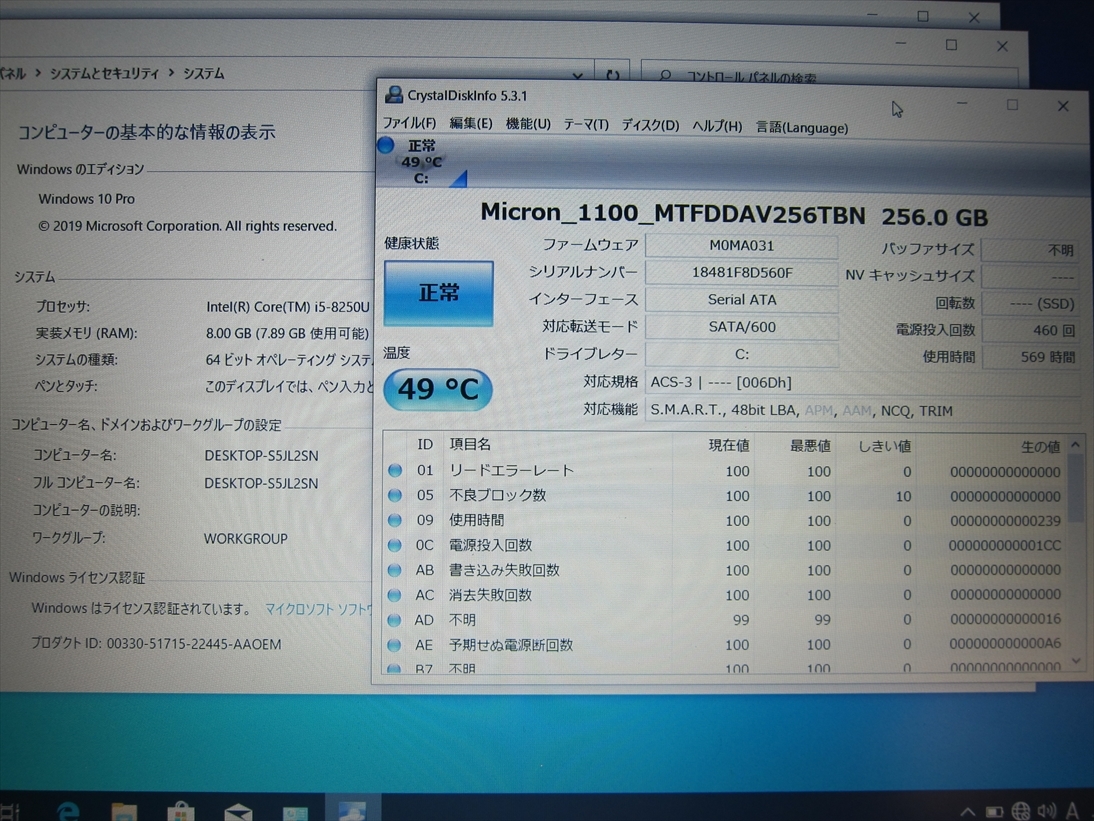Open the Mail app from the taskbar
Viewport: 1094px width, 821px height.
point(238,812)
